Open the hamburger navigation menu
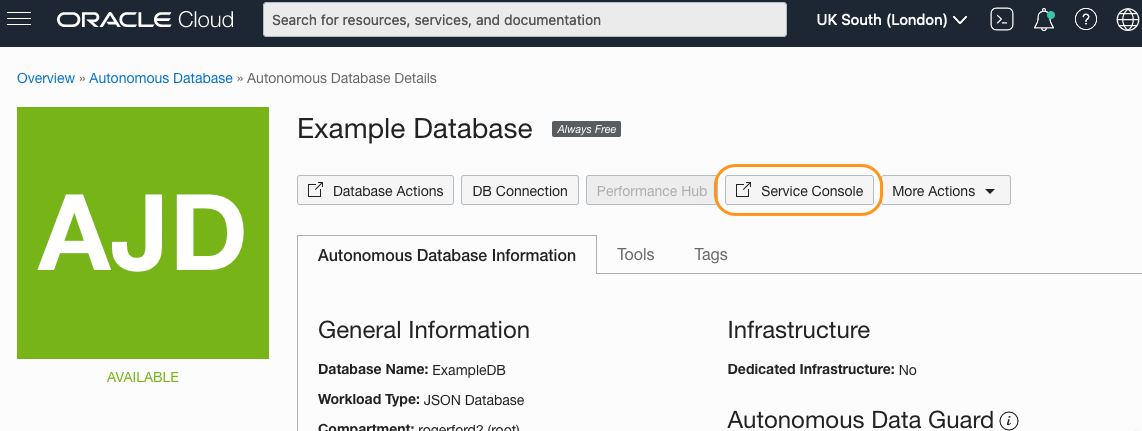 (x=19, y=19)
